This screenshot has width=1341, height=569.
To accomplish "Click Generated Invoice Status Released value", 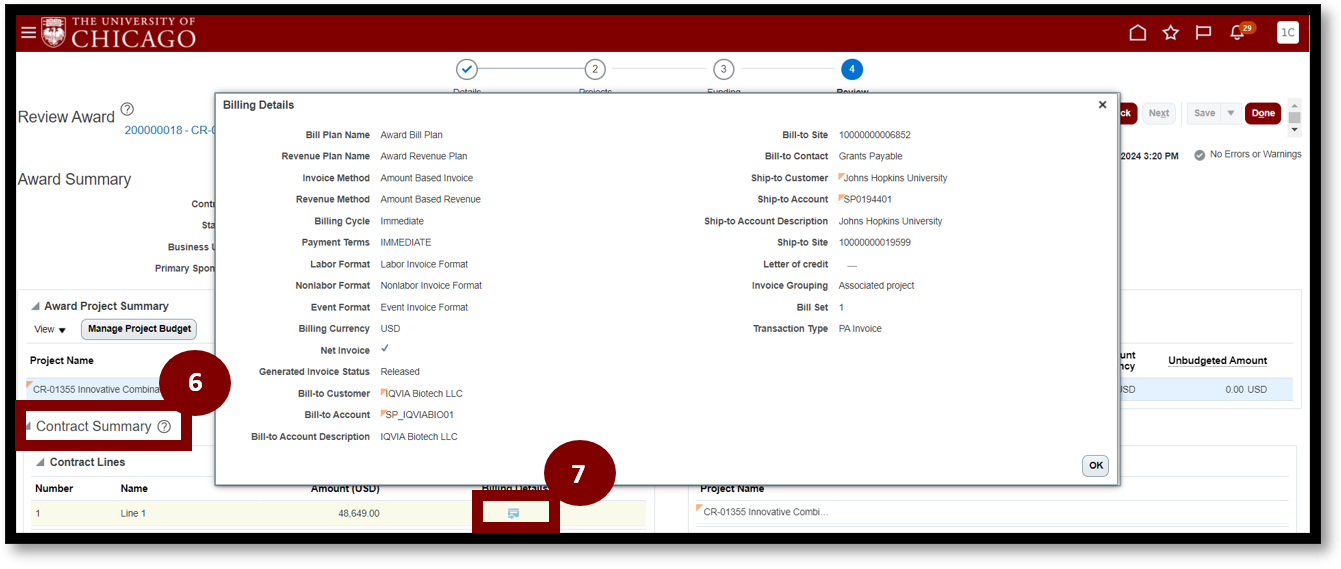I will tap(400, 371).
